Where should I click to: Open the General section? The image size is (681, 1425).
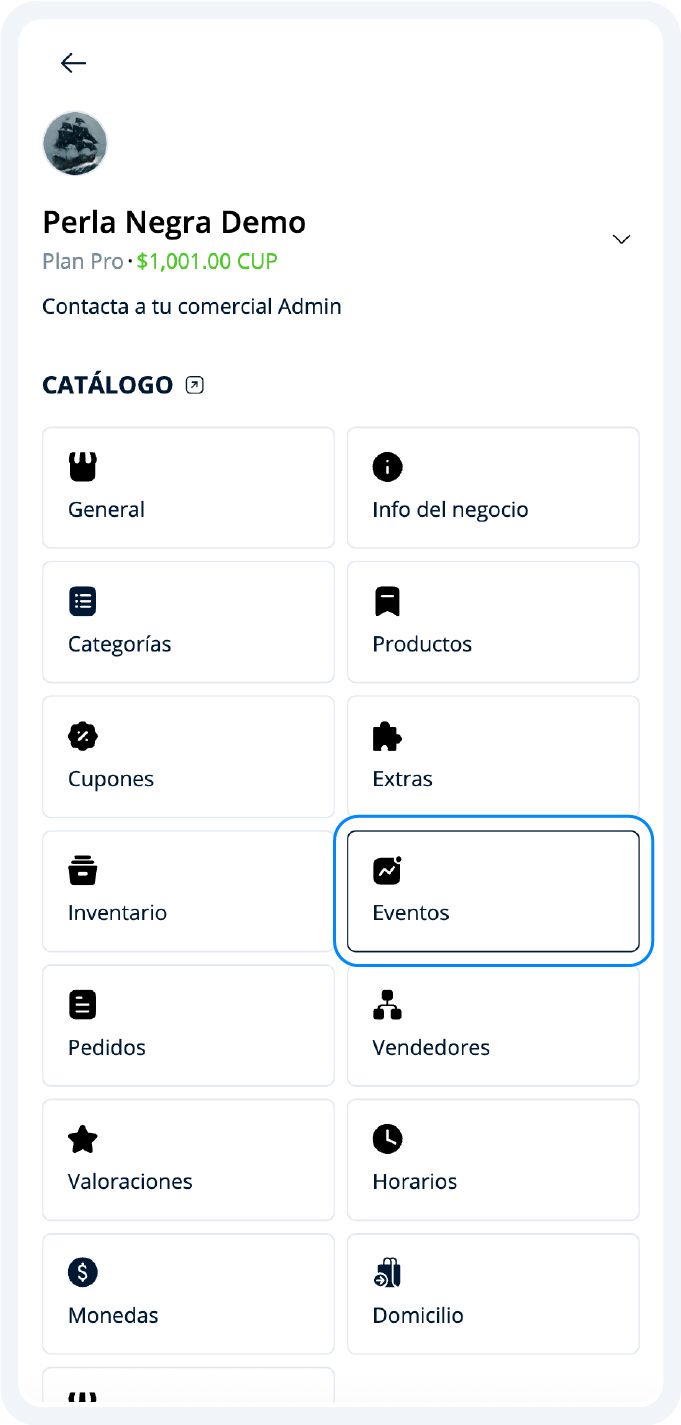[188, 487]
